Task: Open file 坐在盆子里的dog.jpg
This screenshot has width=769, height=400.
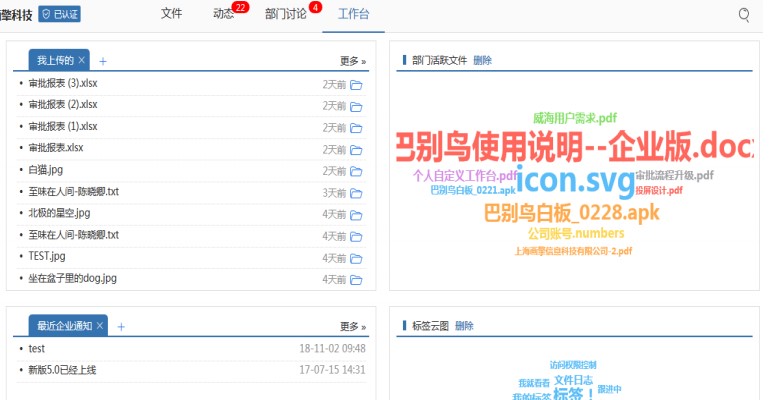Action: 73,278
